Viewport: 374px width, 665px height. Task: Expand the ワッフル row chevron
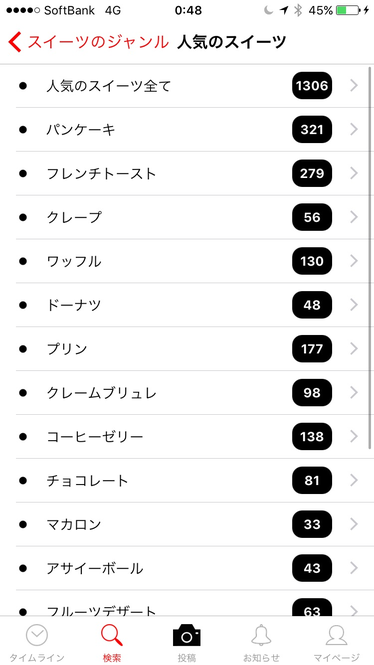[x=354, y=261]
